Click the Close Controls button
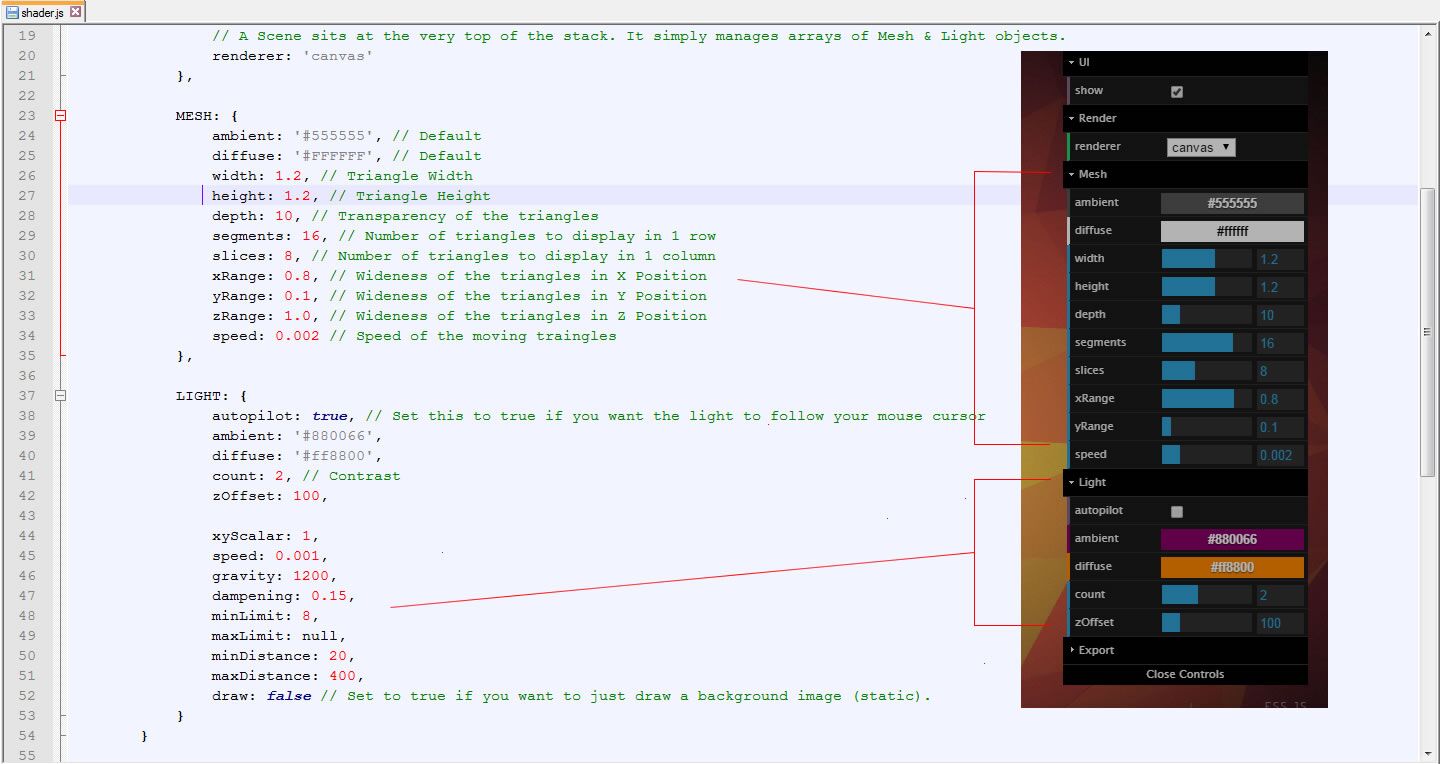The image size is (1440, 764). pyautogui.click(x=1185, y=674)
